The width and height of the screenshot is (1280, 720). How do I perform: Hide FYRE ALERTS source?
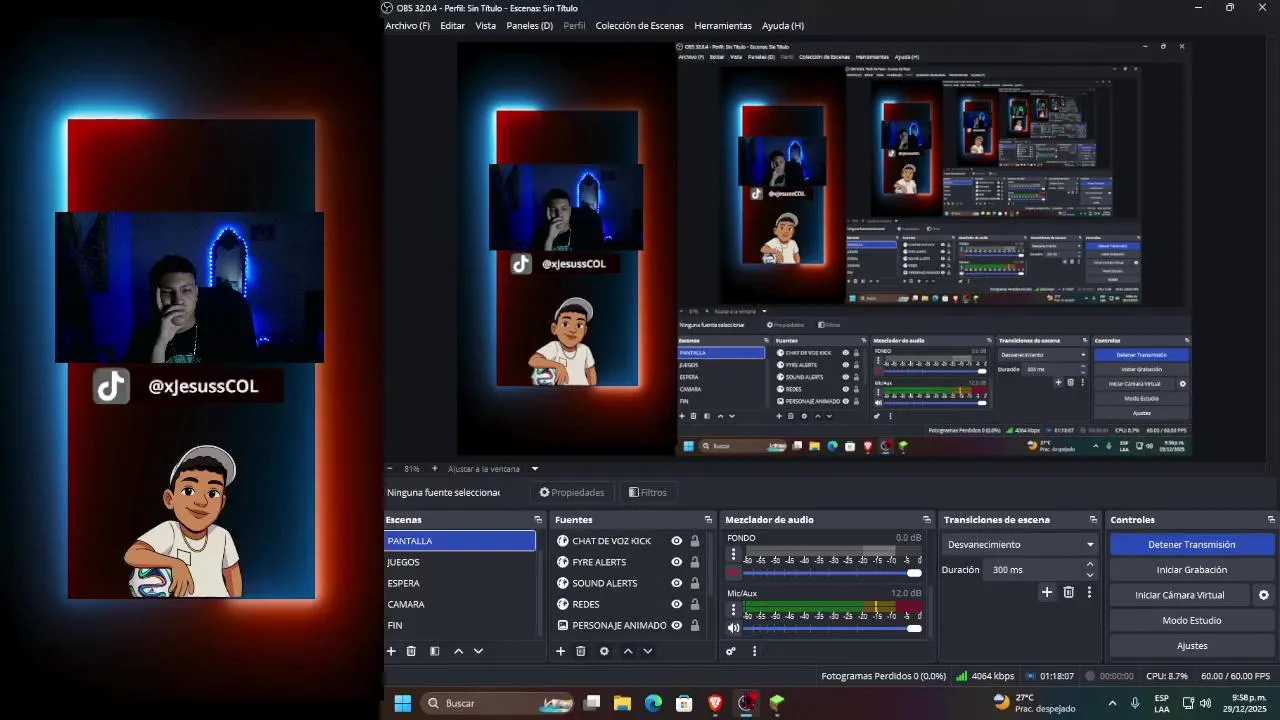[676, 562]
